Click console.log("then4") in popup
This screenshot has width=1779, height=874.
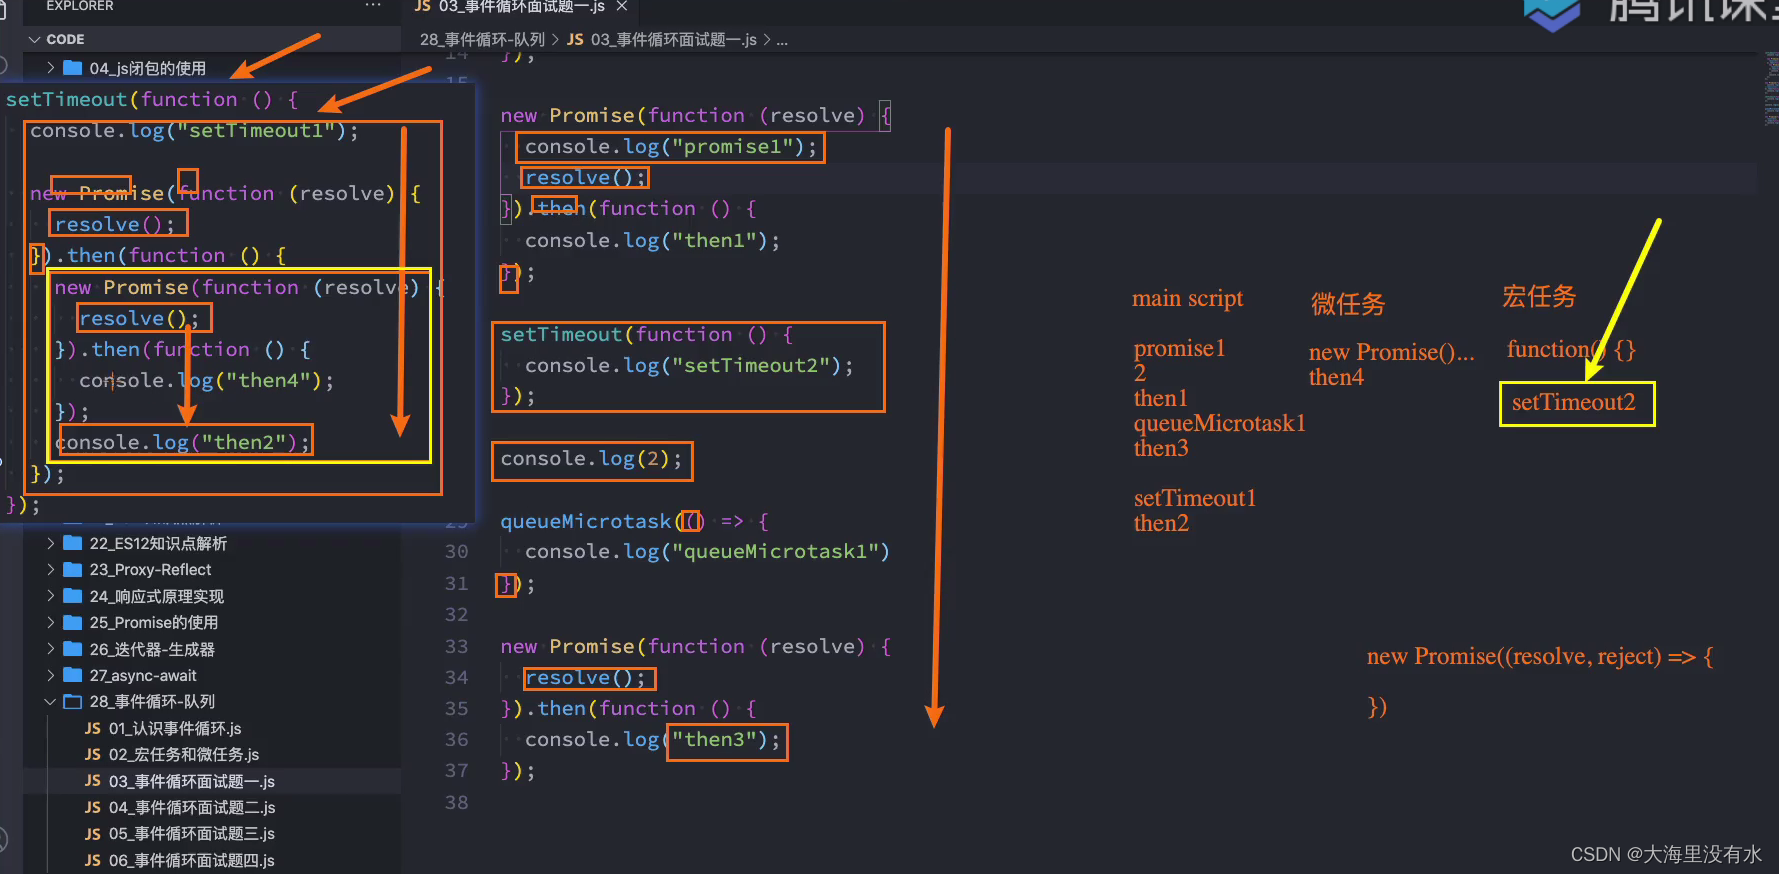click(x=206, y=380)
